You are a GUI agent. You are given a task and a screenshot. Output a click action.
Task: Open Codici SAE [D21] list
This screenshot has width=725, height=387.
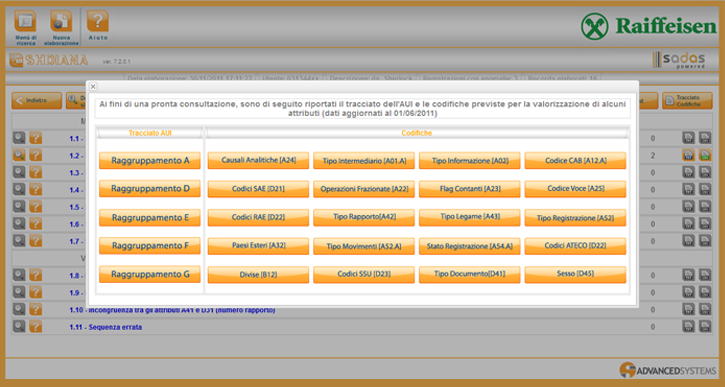(x=258, y=189)
